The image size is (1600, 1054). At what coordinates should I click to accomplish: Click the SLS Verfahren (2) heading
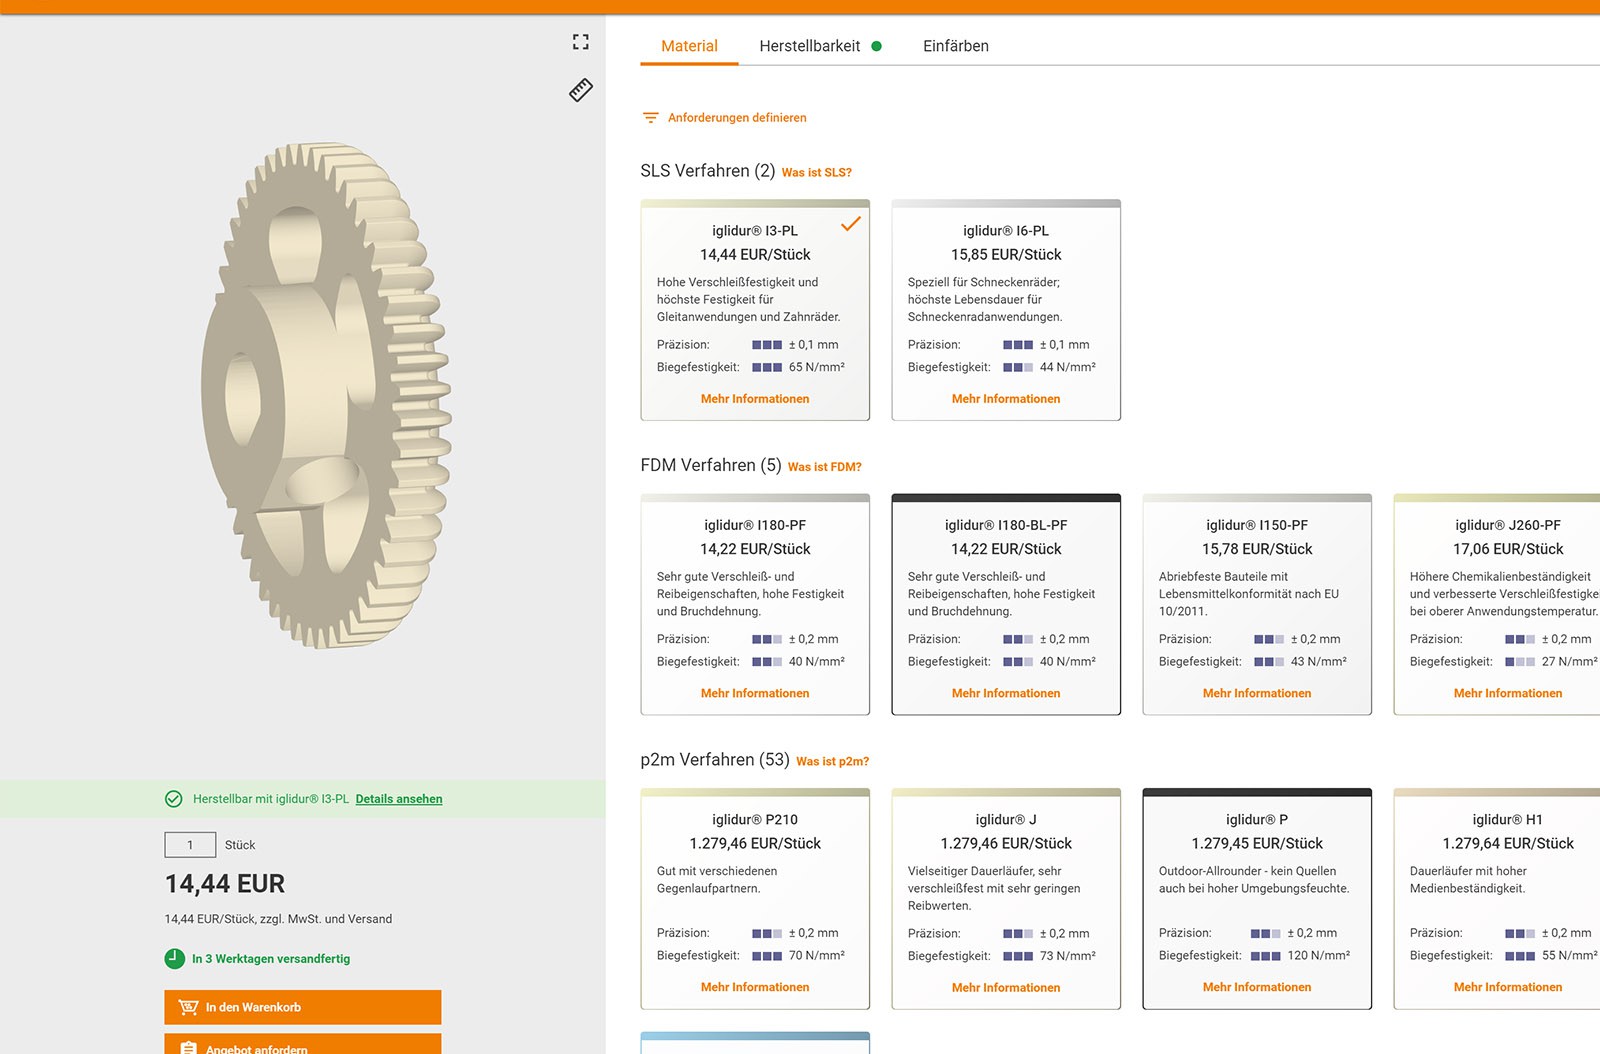pyautogui.click(x=708, y=171)
